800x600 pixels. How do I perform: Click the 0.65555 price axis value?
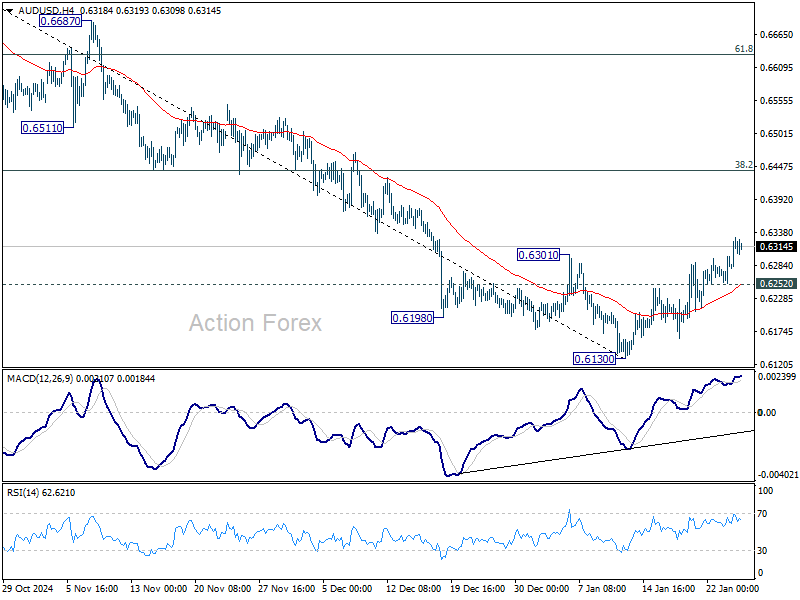(777, 101)
